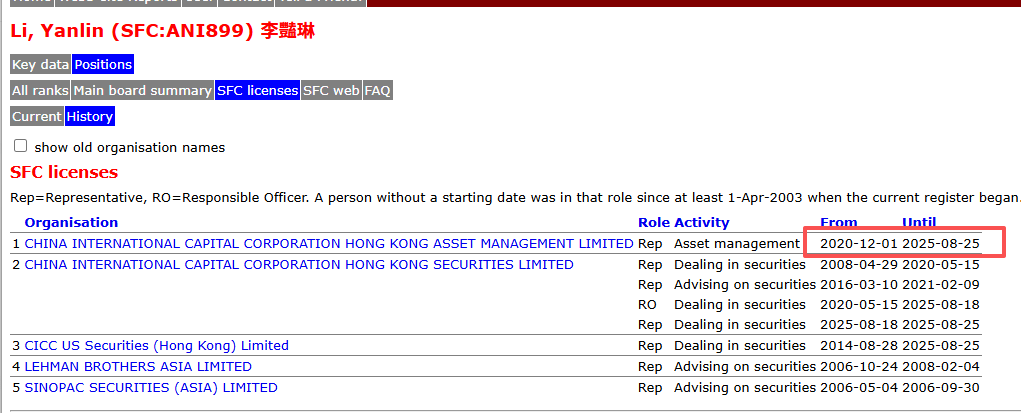Sort by the From date column
This screenshot has width=1021, height=413.
[838, 222]
